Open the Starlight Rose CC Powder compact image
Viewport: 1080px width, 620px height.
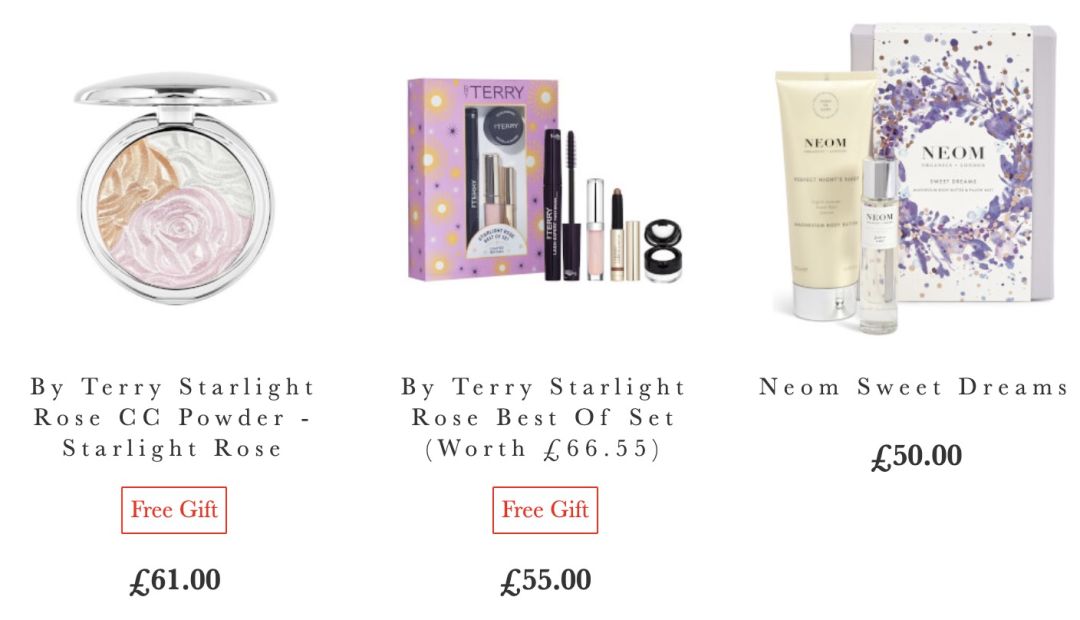(175, 188)
